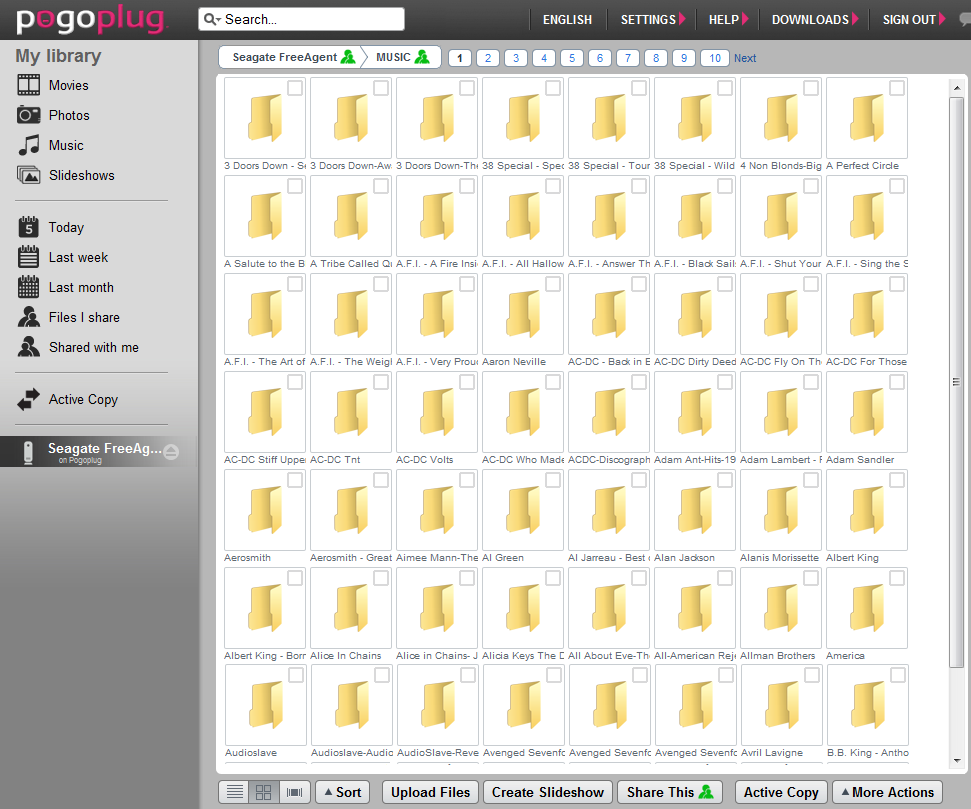Open Music library section

point(66,145)
